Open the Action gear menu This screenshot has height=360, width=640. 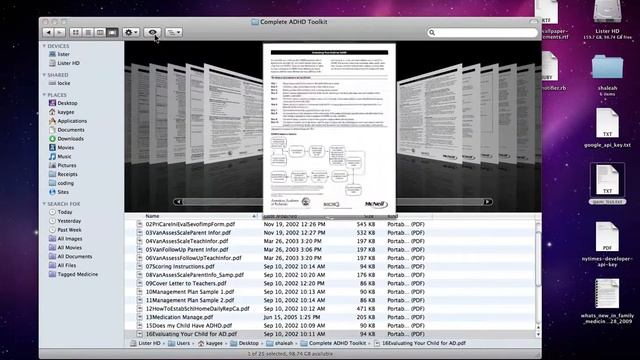pos(131,32)
